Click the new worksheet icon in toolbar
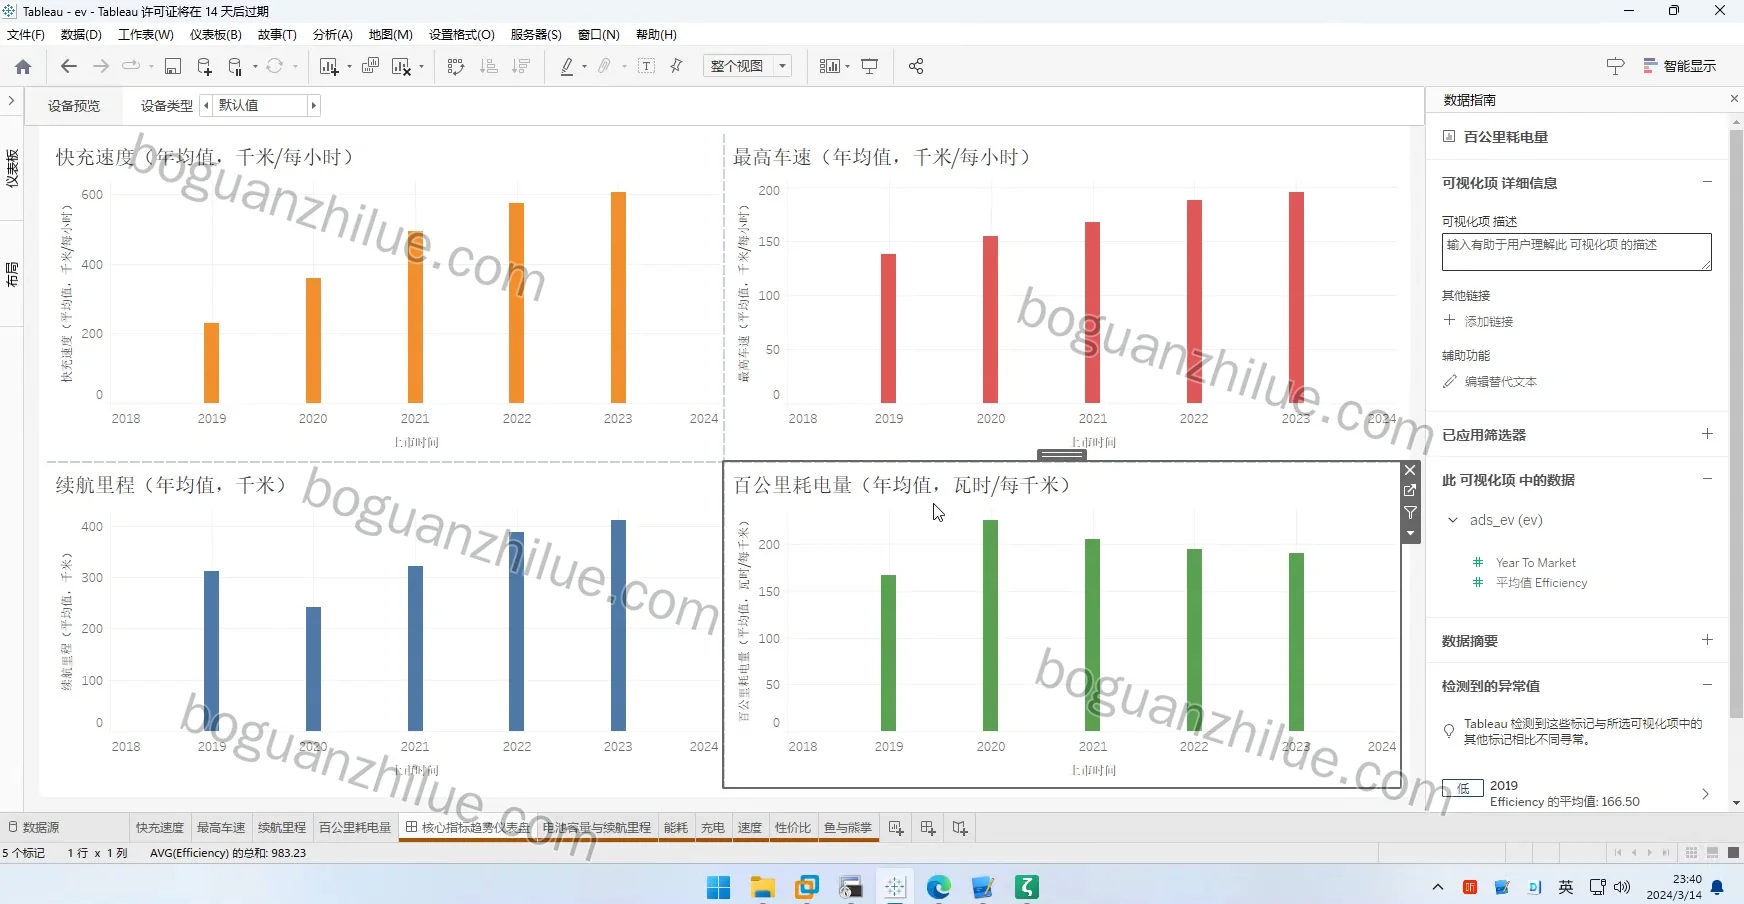The image size is (1744, 904). [329, 66]
